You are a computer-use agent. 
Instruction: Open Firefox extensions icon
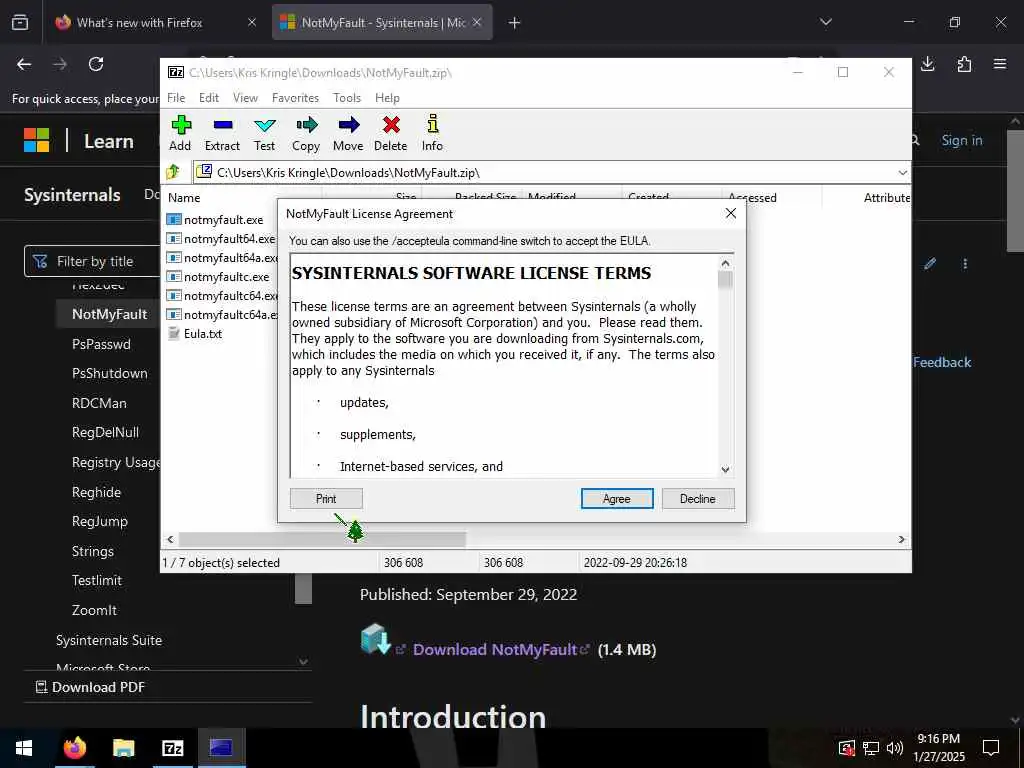[964, 64]
